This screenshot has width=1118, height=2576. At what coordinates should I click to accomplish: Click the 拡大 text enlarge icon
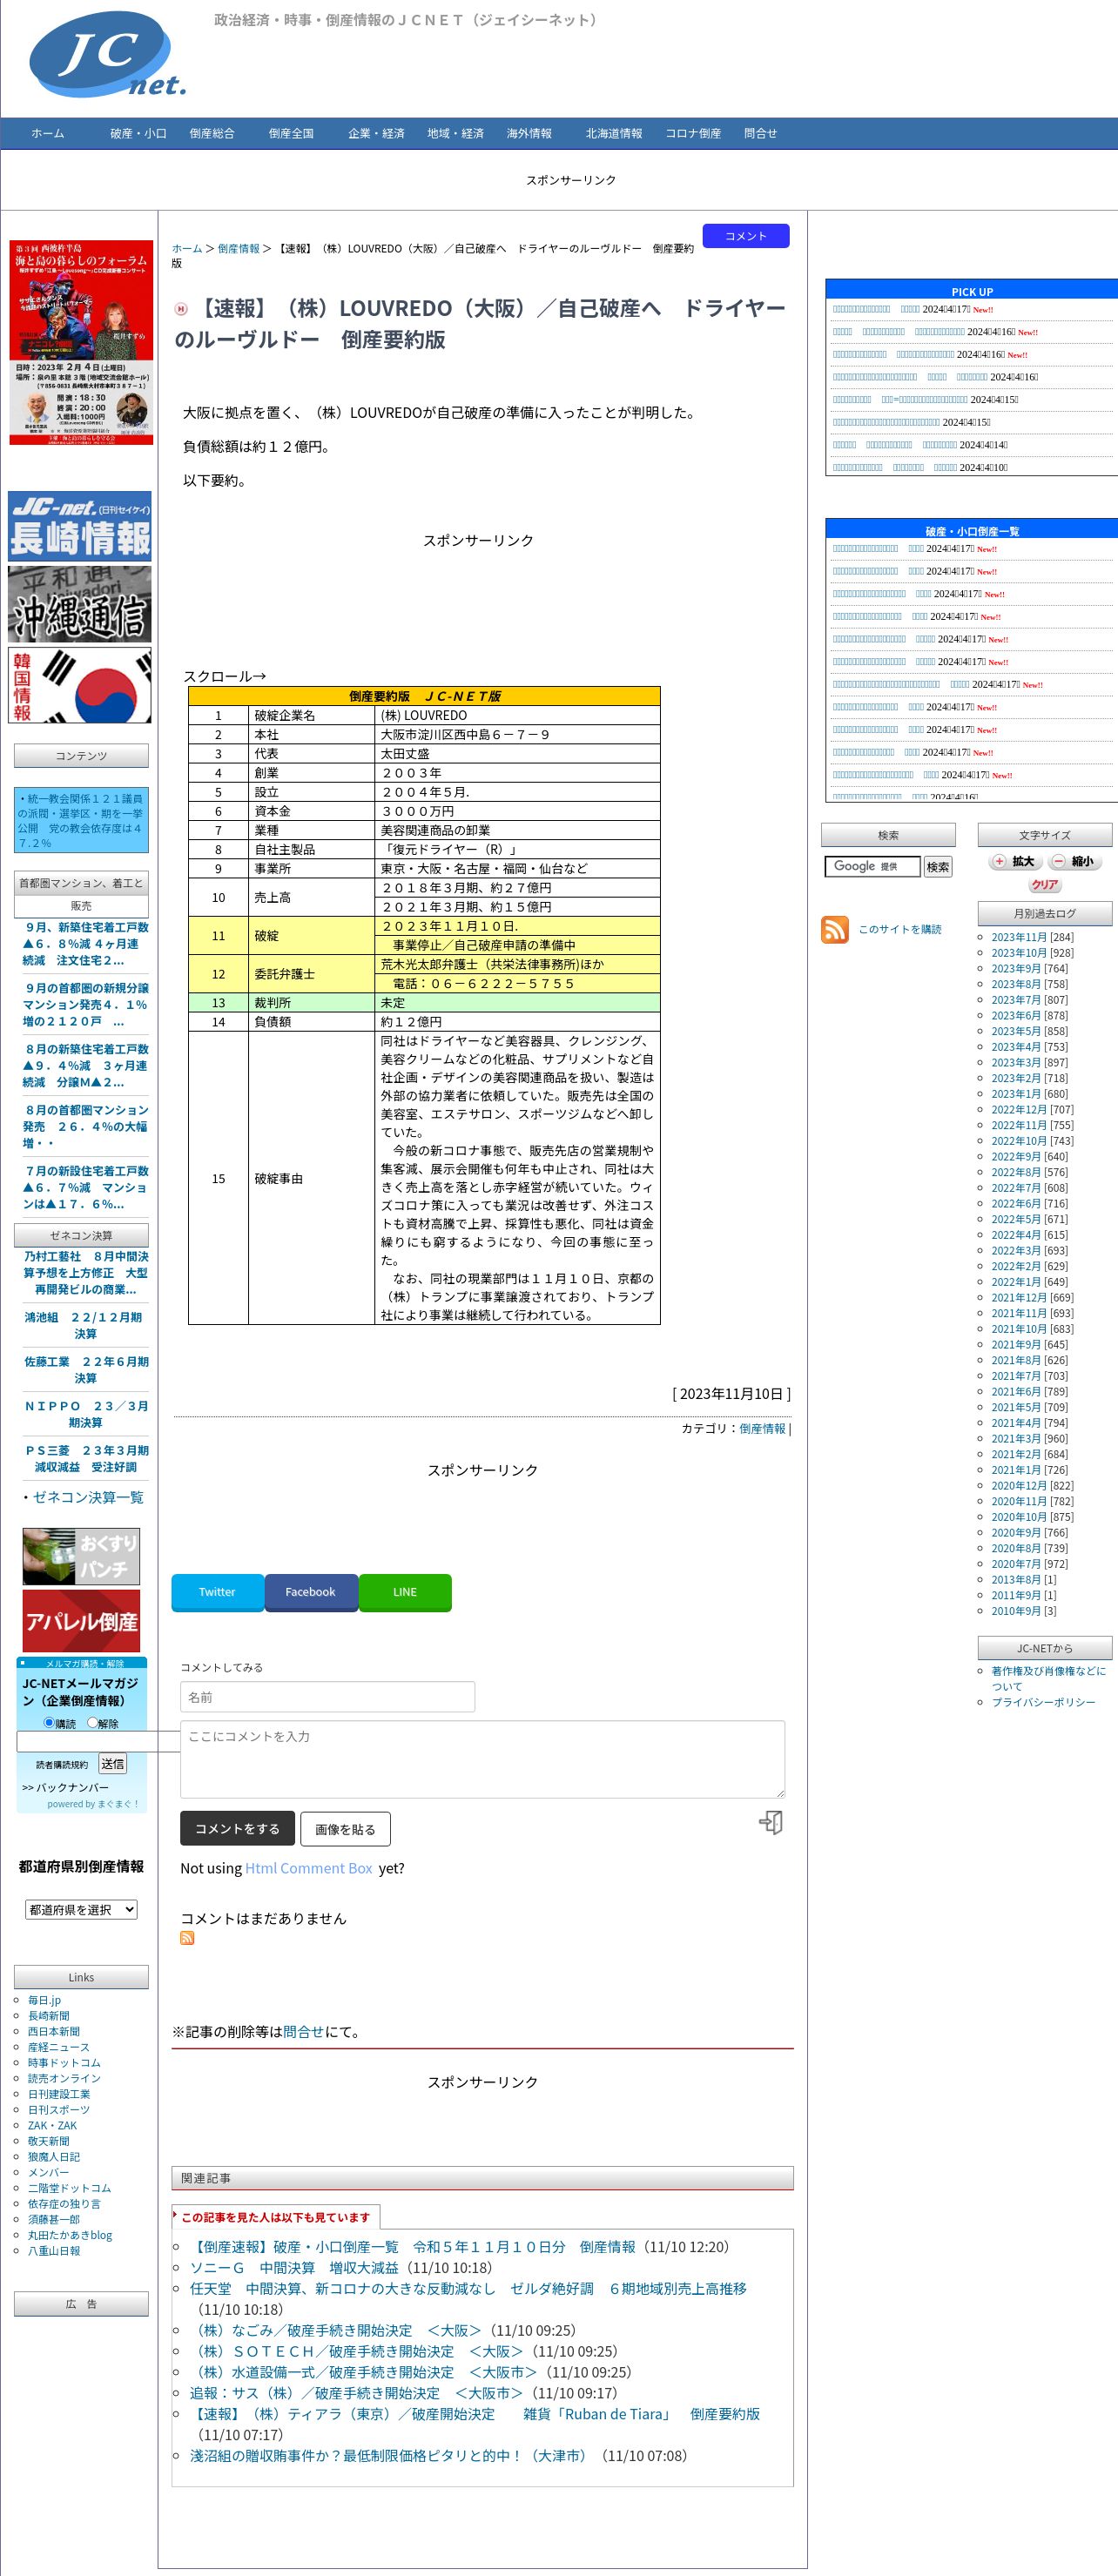[1015, 861]
